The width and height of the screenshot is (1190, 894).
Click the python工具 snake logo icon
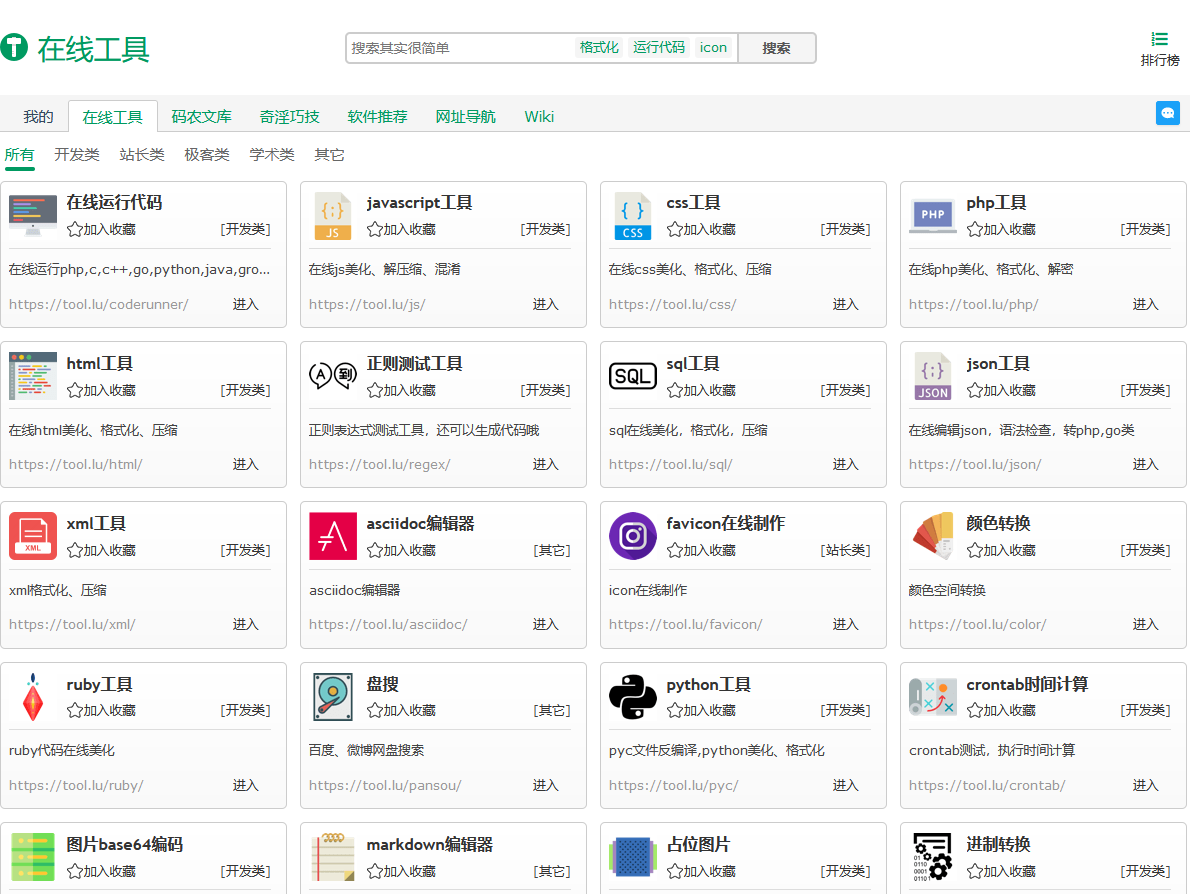(x=633, y=697)
